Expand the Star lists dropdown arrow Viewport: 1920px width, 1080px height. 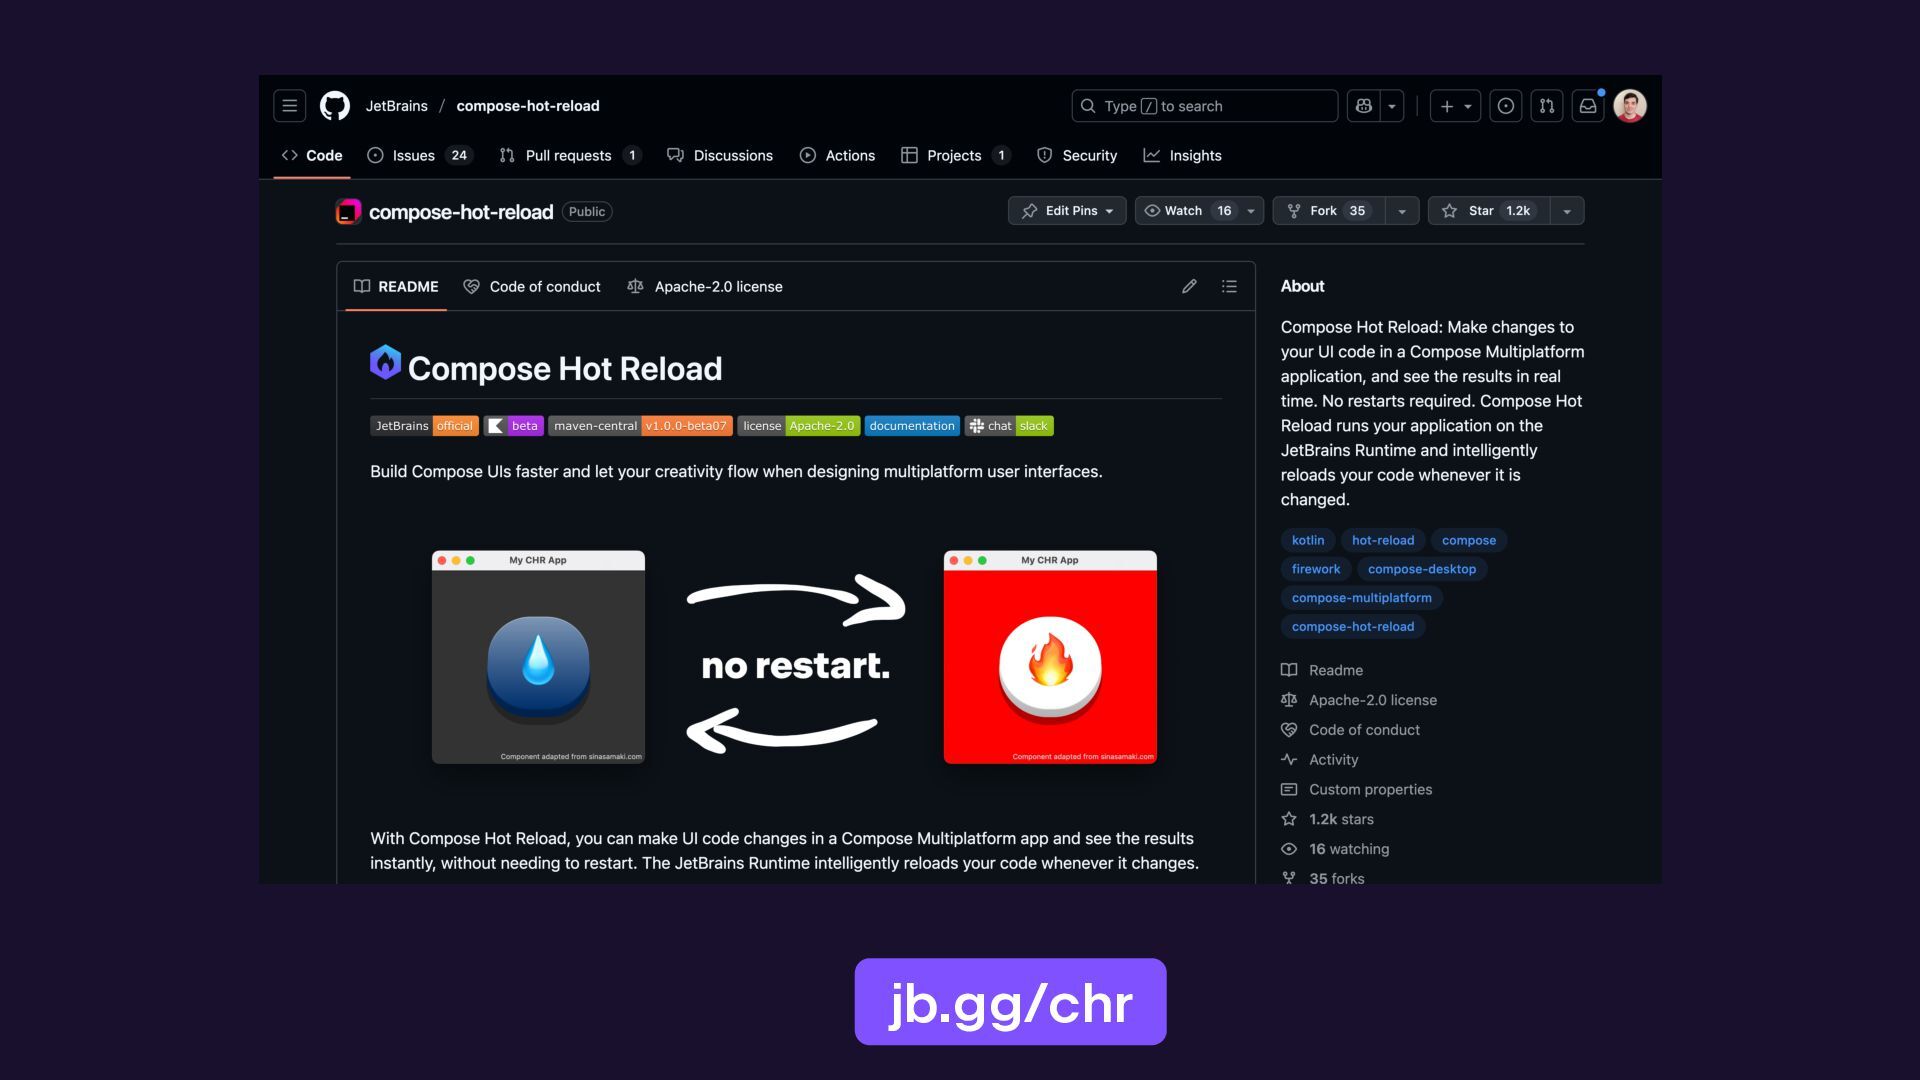coord(1567,211)
